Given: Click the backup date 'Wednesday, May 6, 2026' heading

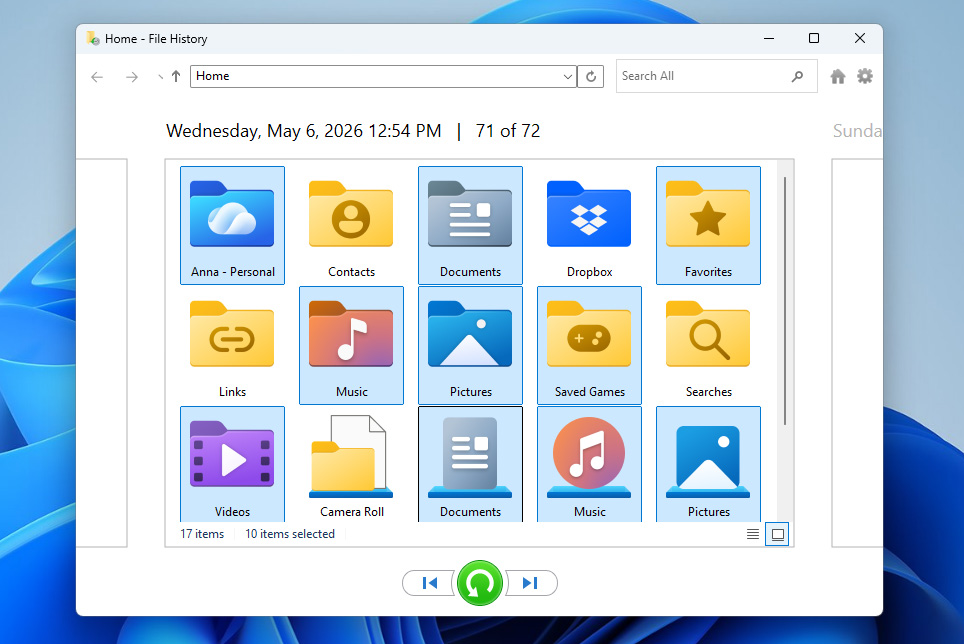Looking at the screenshot, I should click(304, 131).
